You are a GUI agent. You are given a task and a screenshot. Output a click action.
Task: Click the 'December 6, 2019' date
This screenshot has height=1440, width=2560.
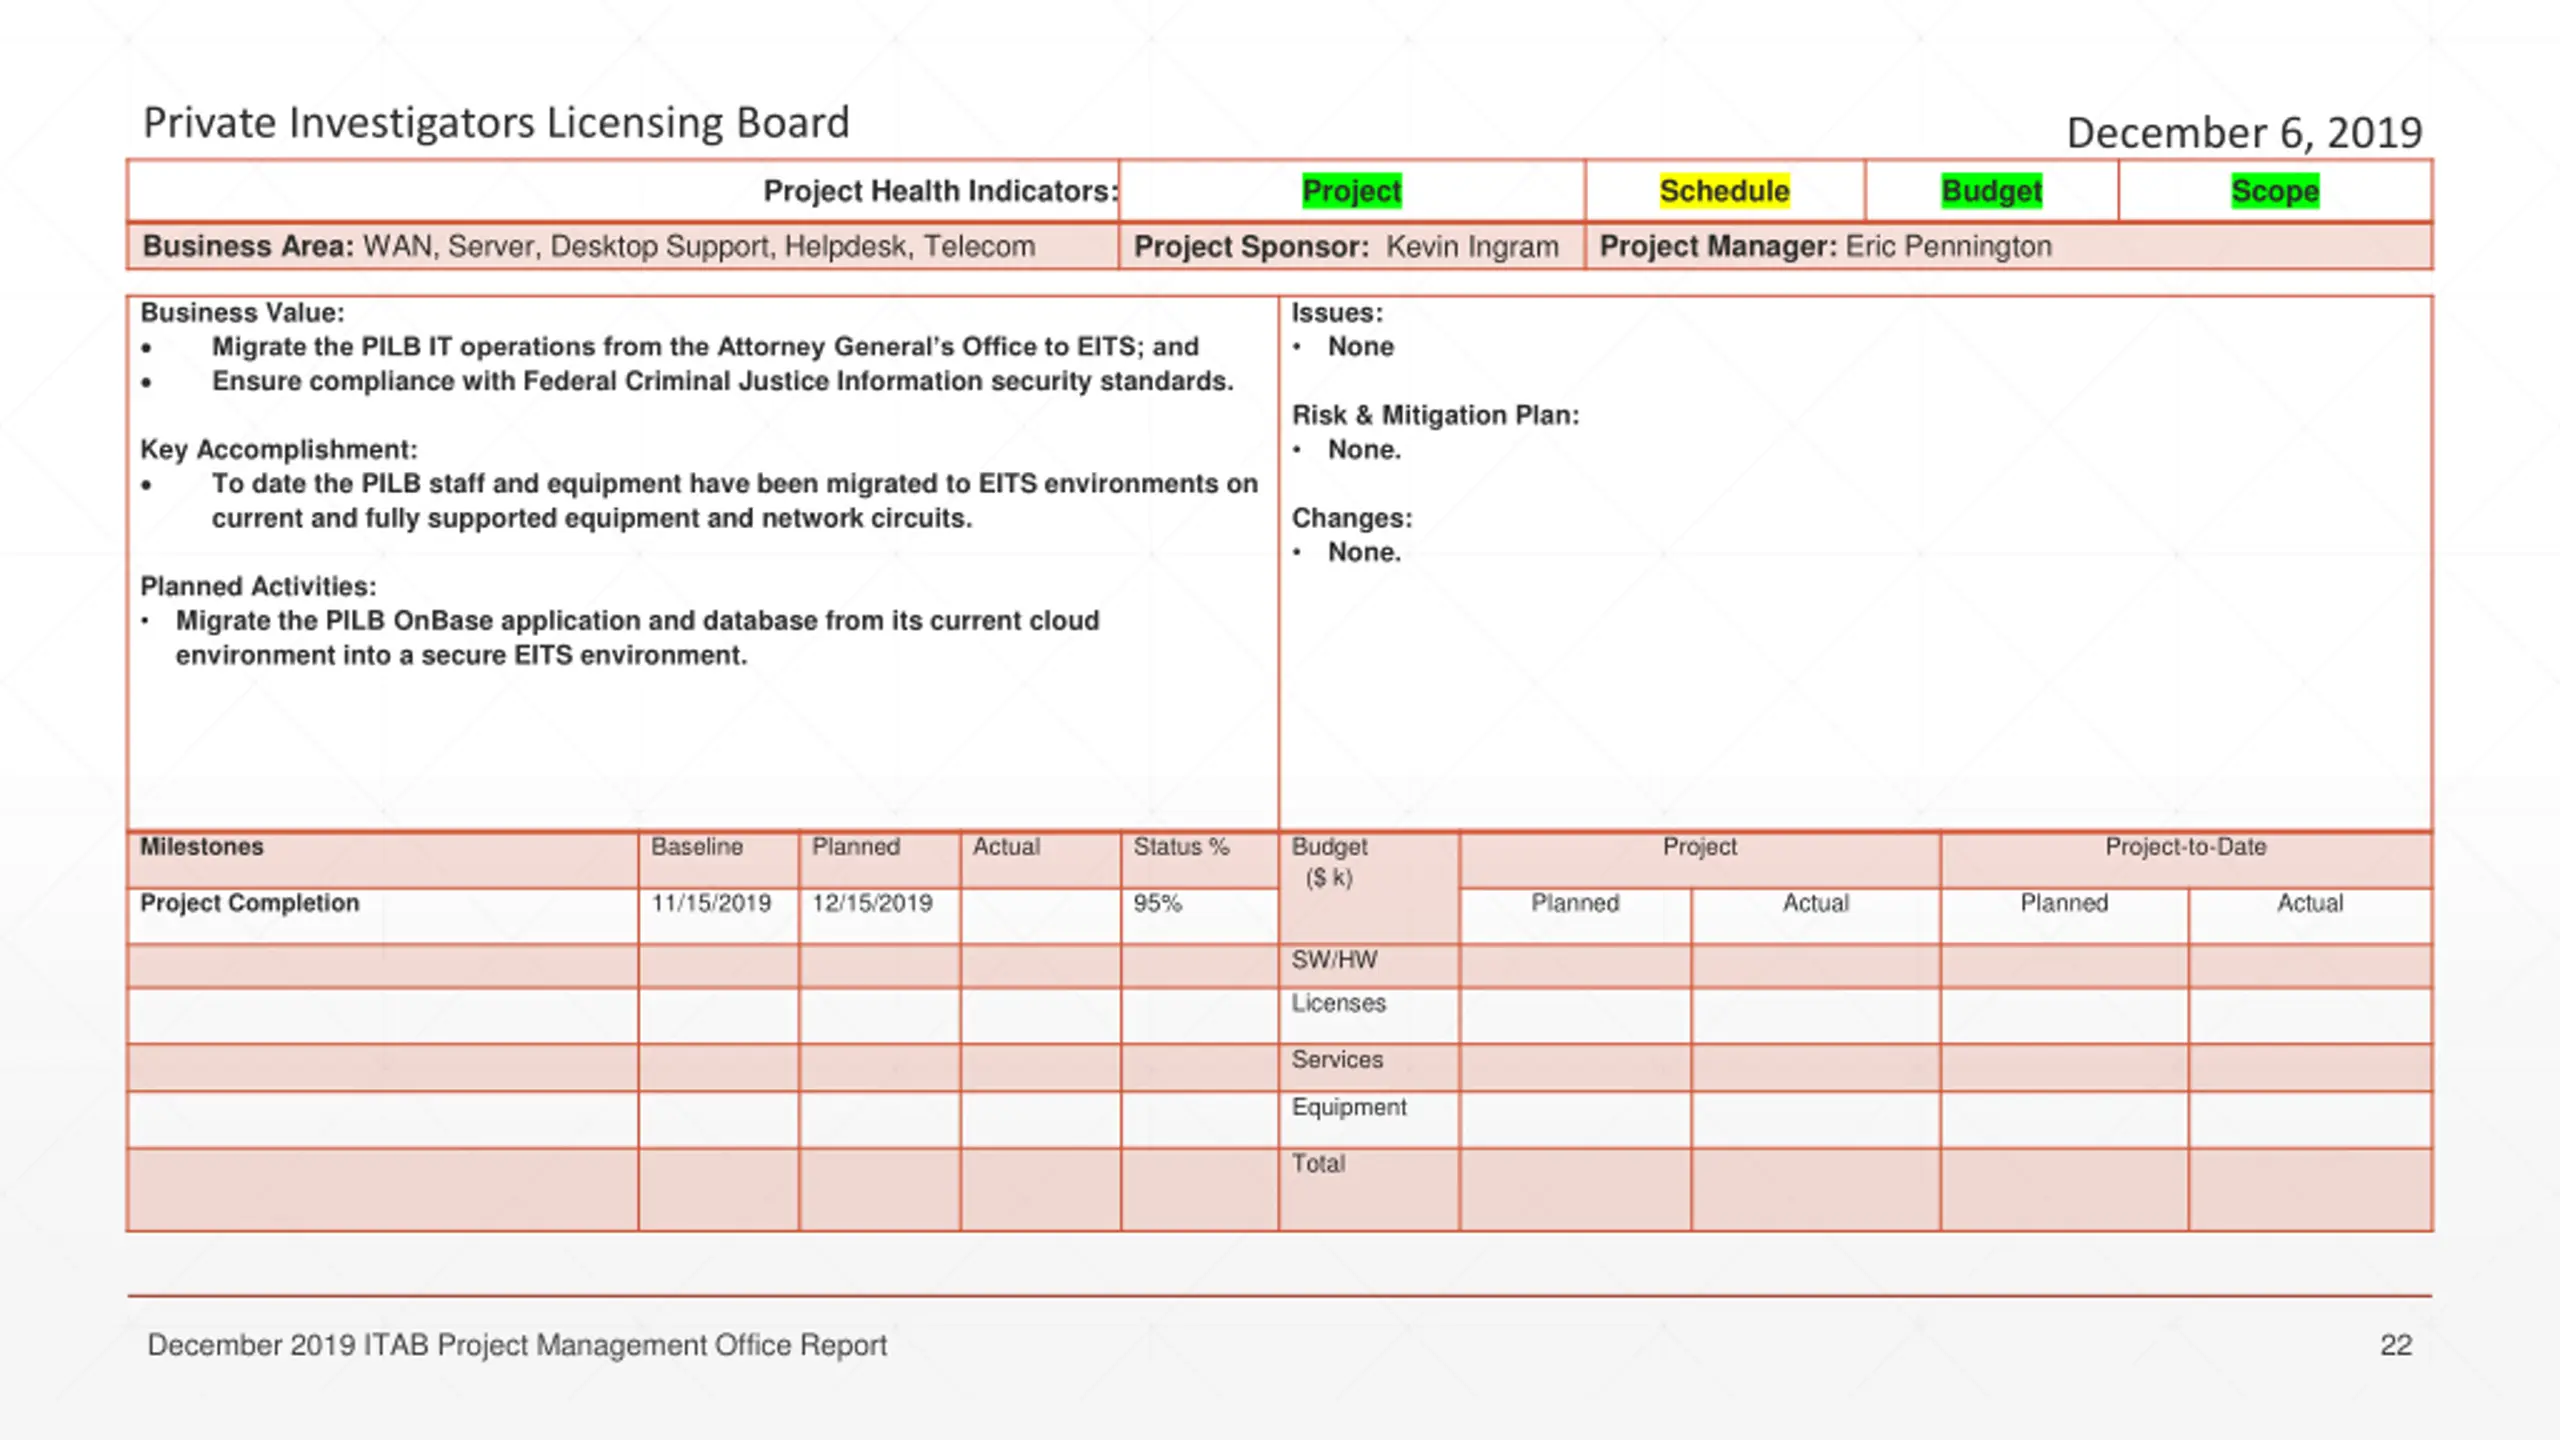point(2244,133)
